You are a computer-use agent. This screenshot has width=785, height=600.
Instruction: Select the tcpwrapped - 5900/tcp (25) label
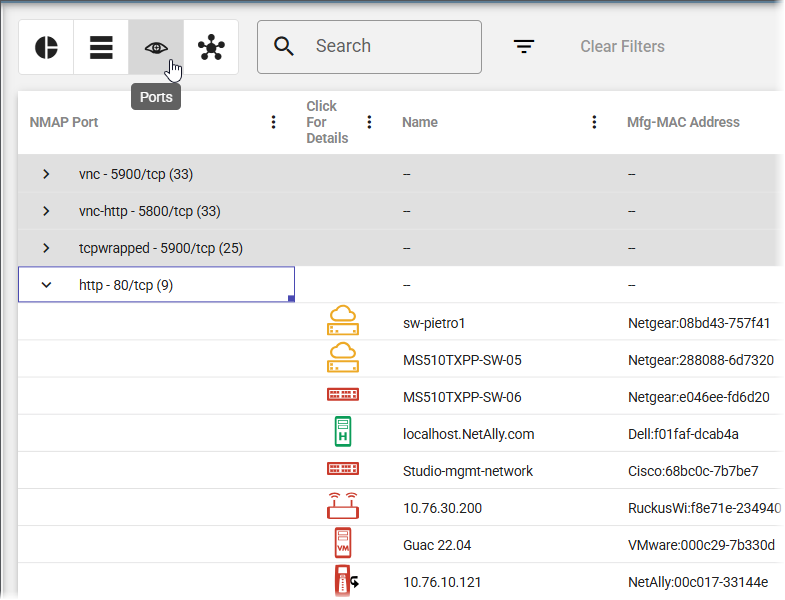point(161,248)
